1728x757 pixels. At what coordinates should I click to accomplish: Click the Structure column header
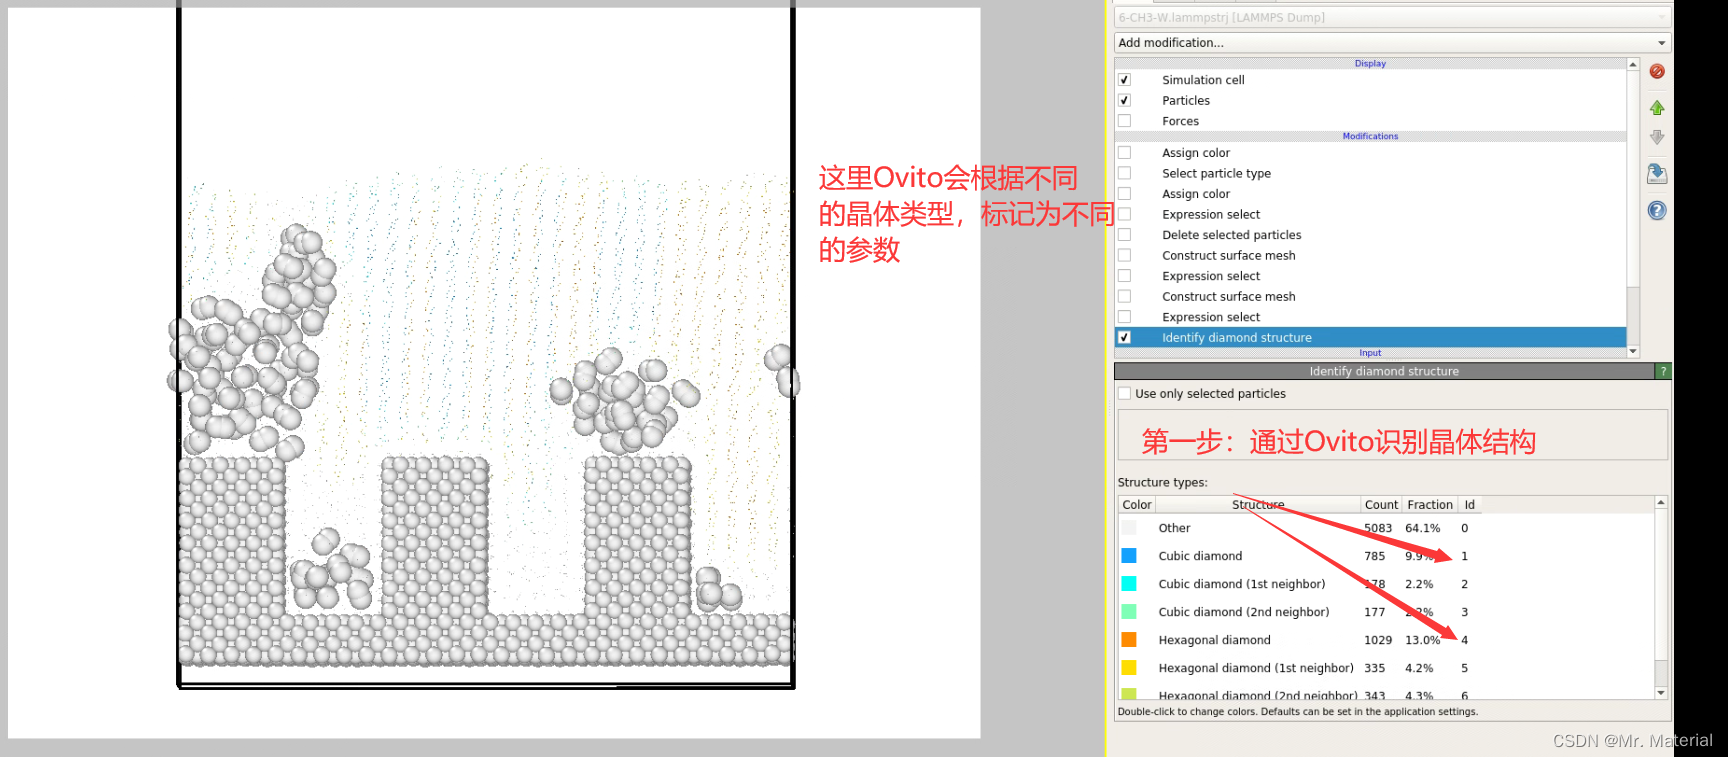point(1258,505)
